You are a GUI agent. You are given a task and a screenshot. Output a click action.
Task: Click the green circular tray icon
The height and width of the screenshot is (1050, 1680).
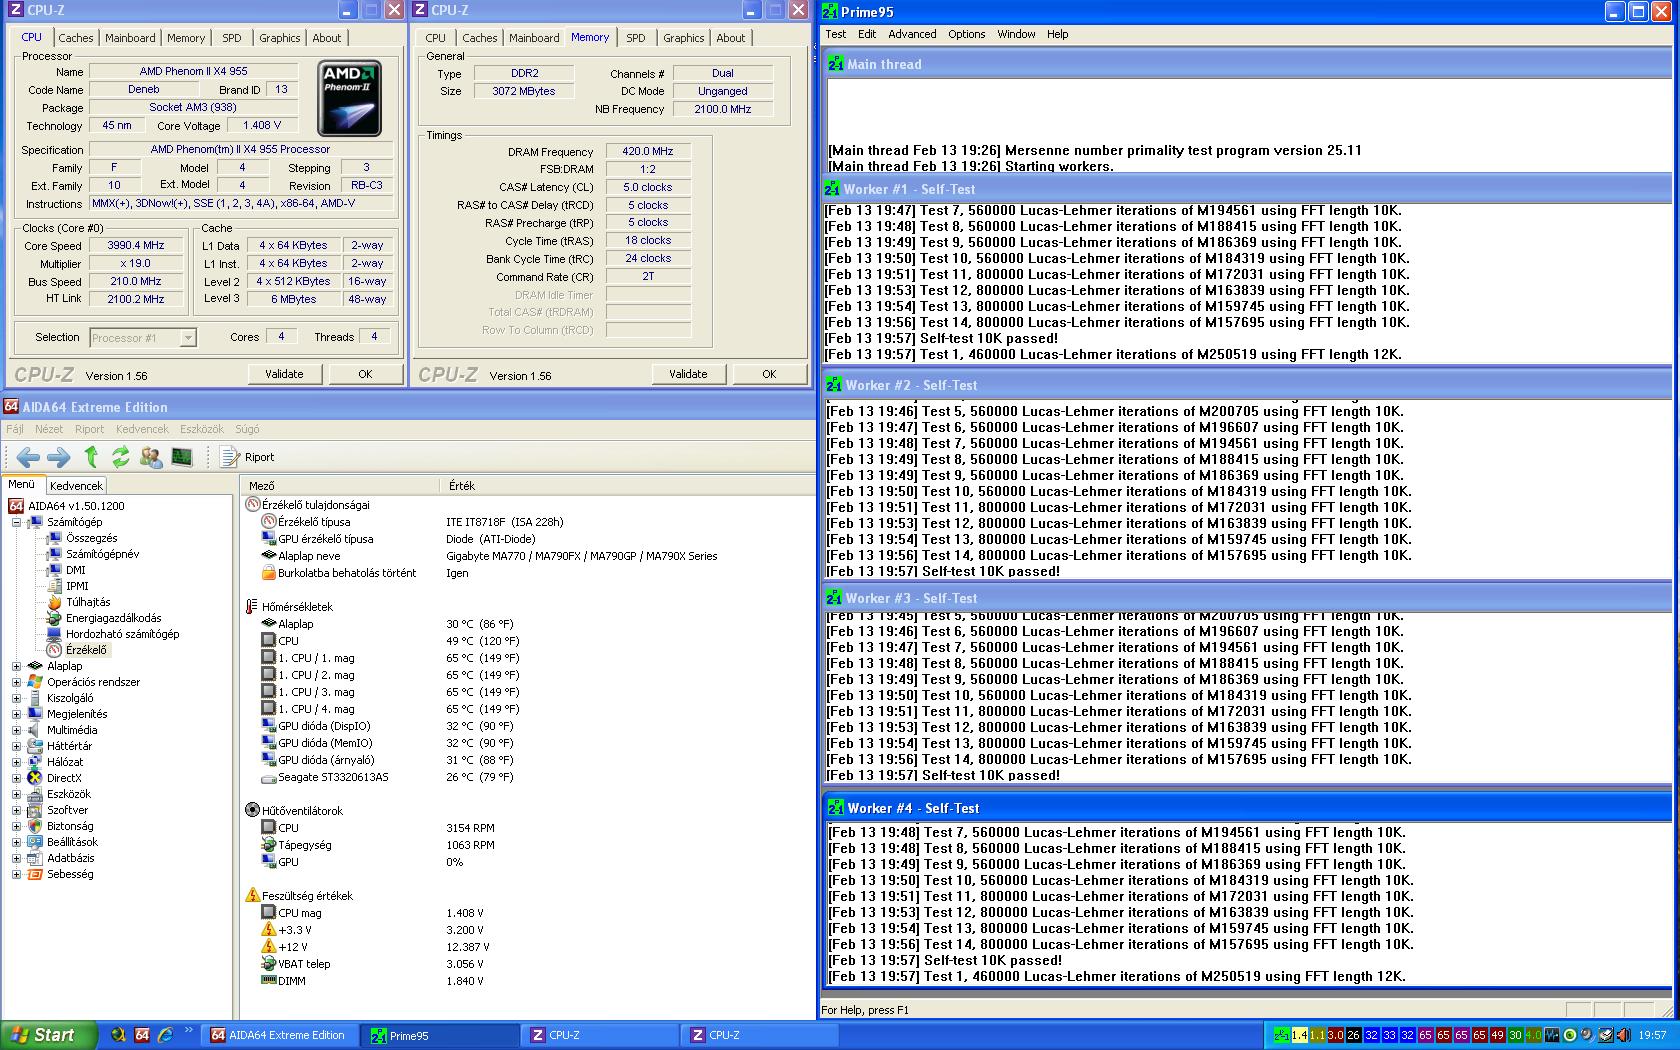(1570, 1035)
